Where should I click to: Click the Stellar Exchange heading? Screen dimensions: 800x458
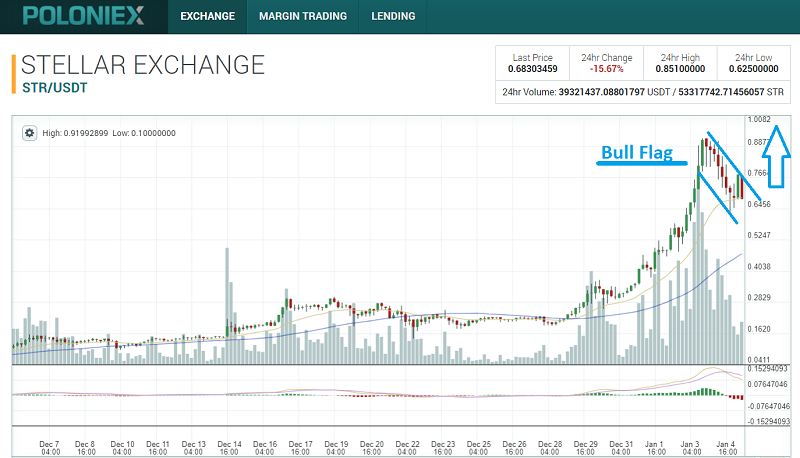click(143, 65)
